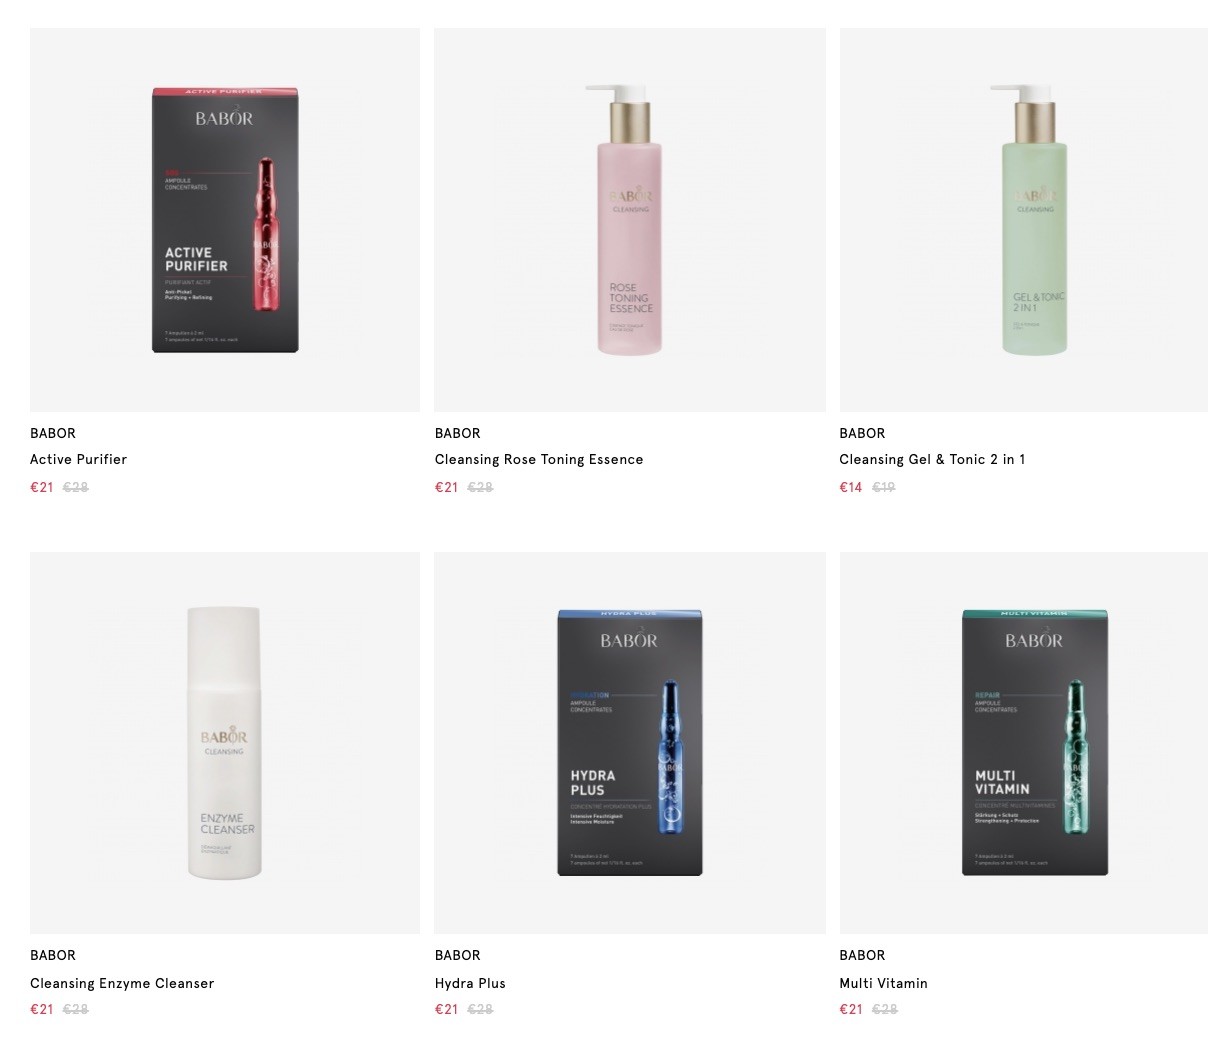The height and width of the screenshot is (1060, 1208).
Task: Click the Cleansing Enzyme Cleanser title
Action: pyautogui.click(x=122, y=983)
